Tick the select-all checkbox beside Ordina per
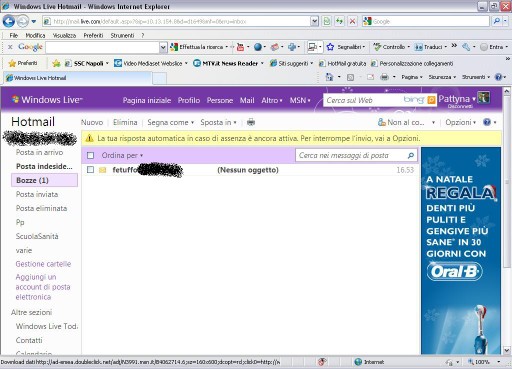 pos(90,155)
